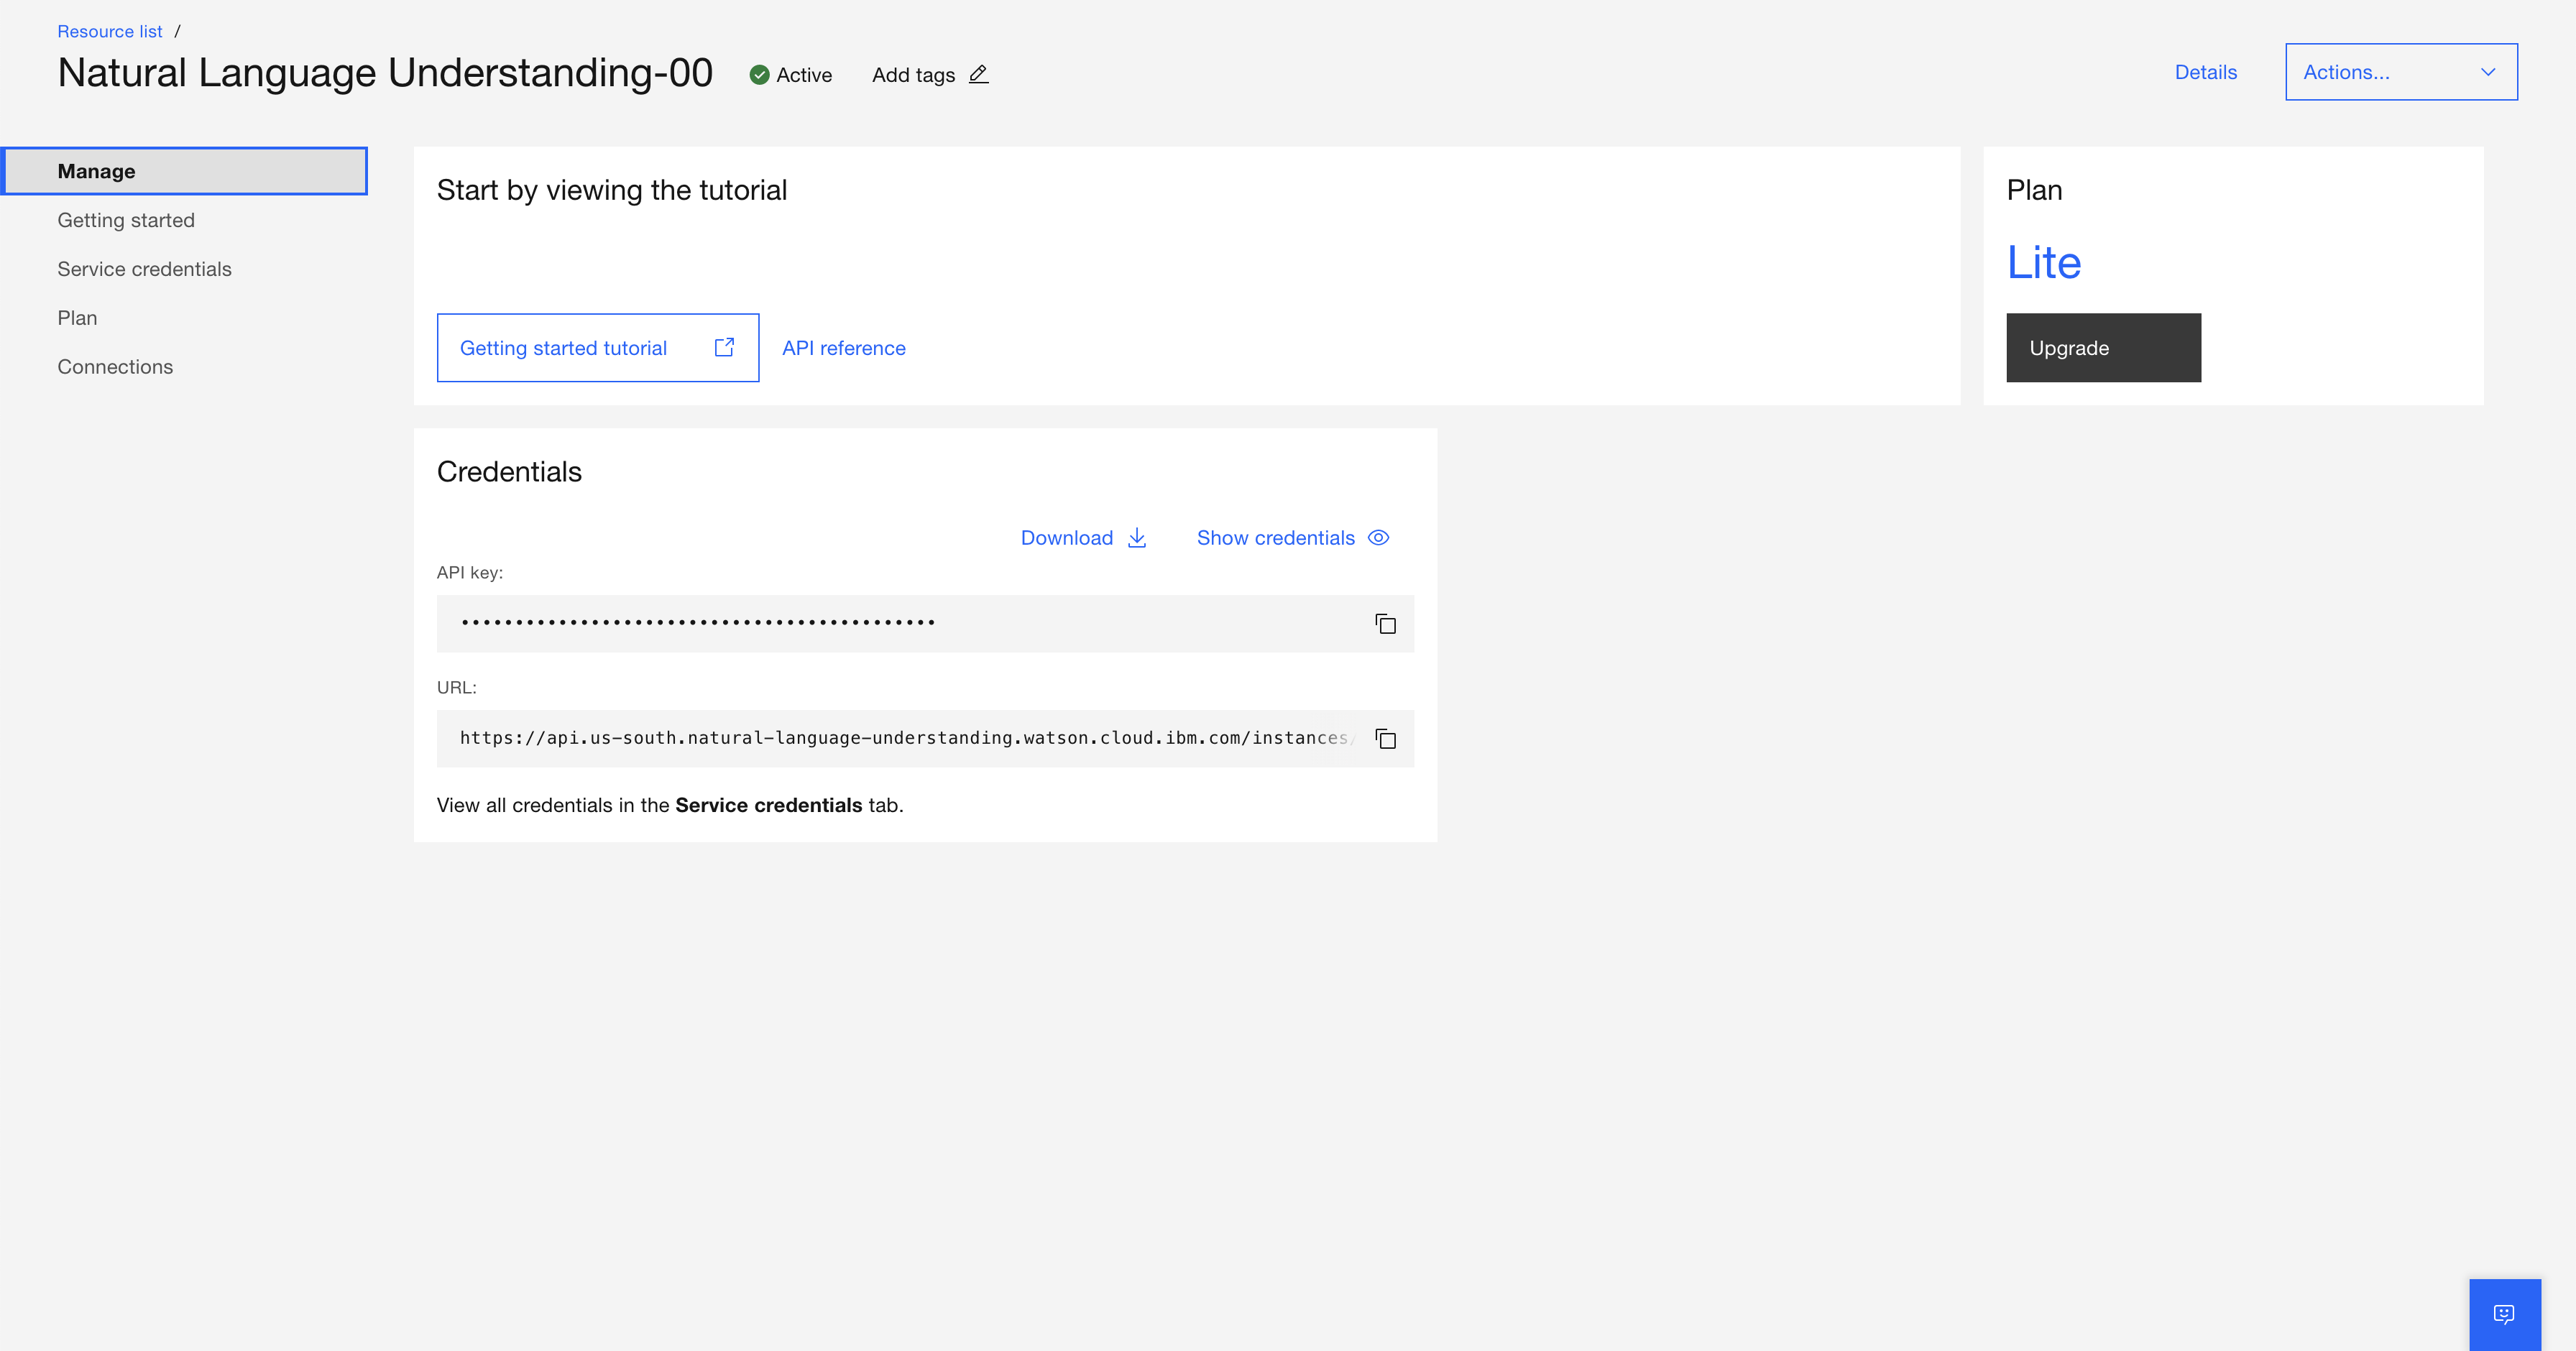Open the Getting started sidebar item

pyautogui.click(x=126, y=220)
